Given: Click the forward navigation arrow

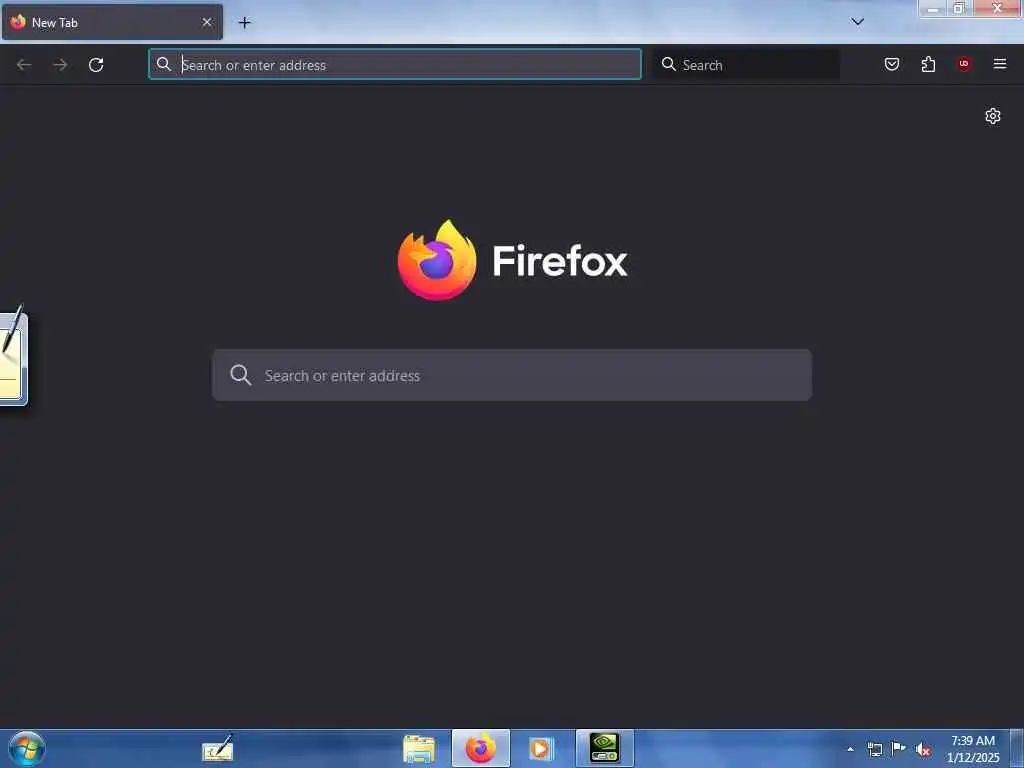Looking at the screenshot, I should [60, 65].
